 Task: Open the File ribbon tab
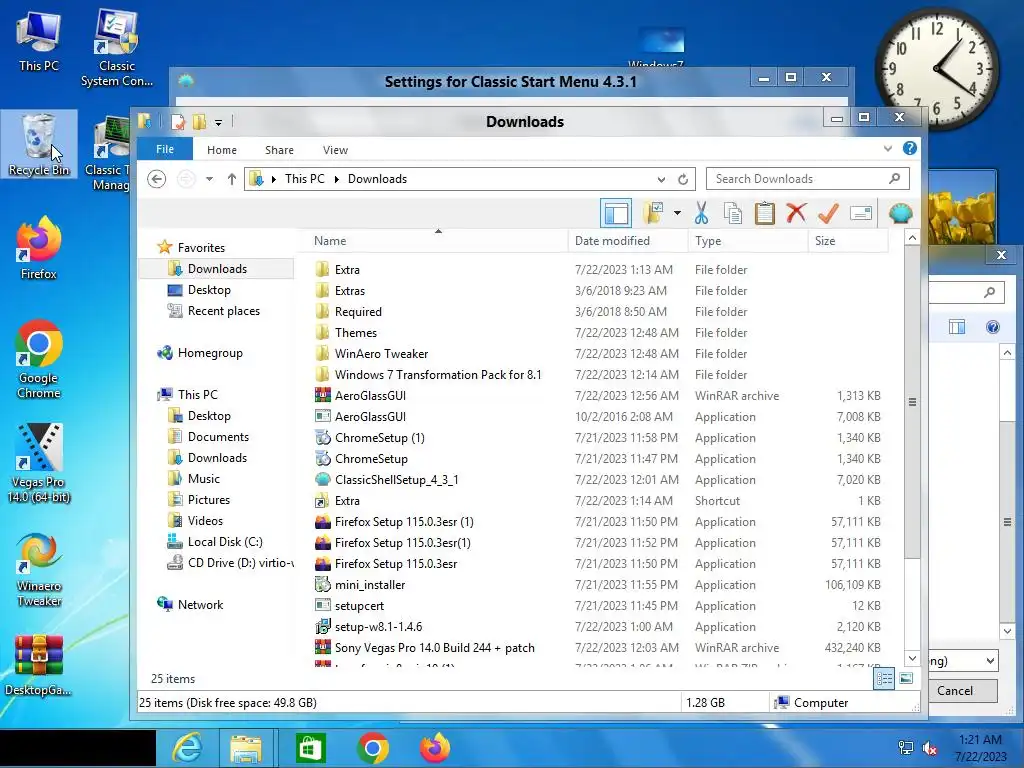(165, 149)
